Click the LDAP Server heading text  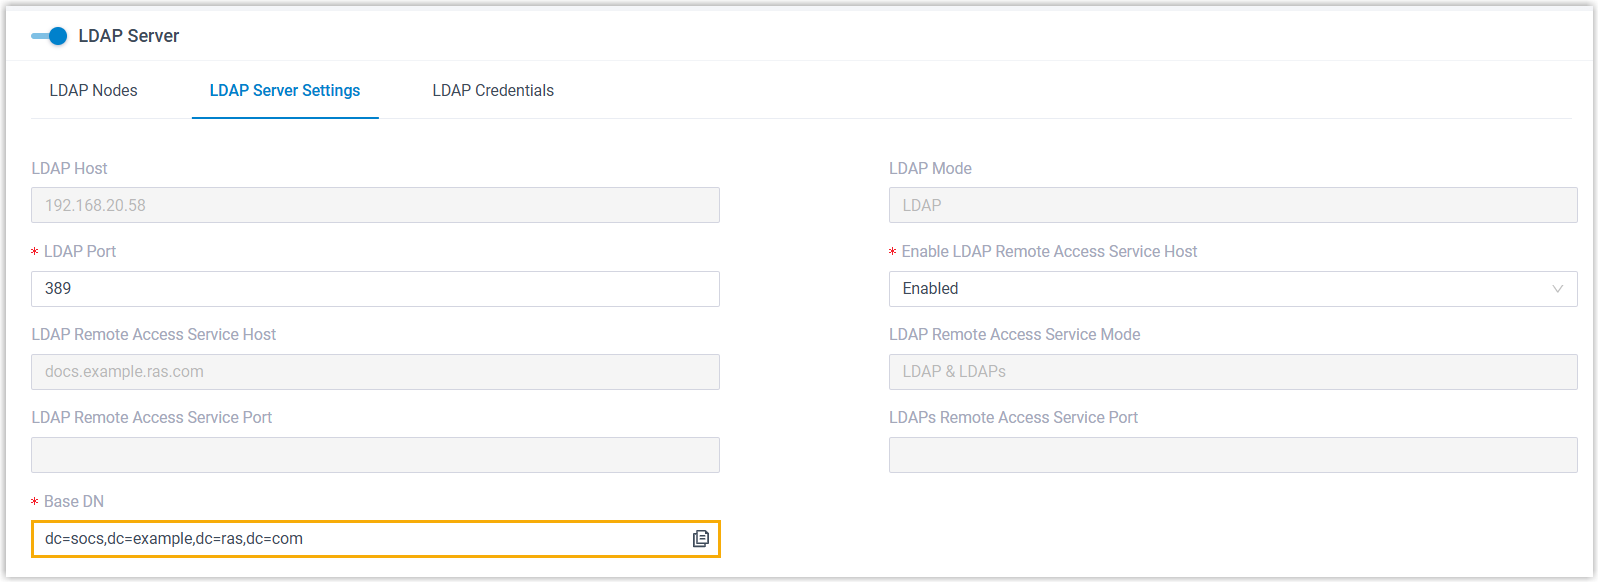pos(129,36)
